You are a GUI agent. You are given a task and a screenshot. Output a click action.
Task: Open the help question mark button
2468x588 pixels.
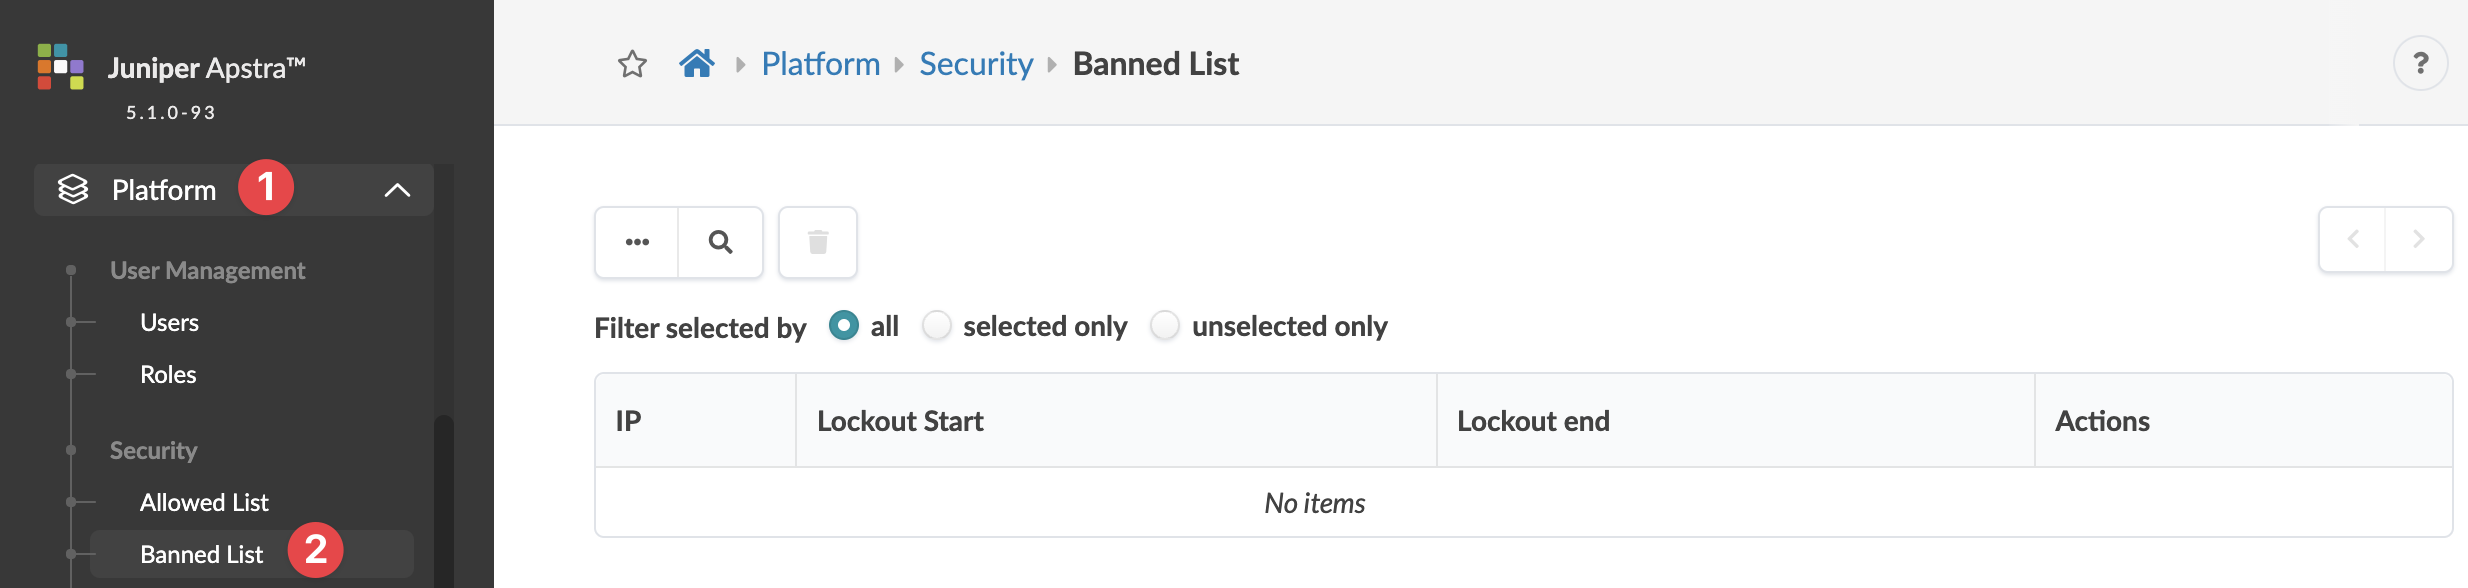(2420, 64)
